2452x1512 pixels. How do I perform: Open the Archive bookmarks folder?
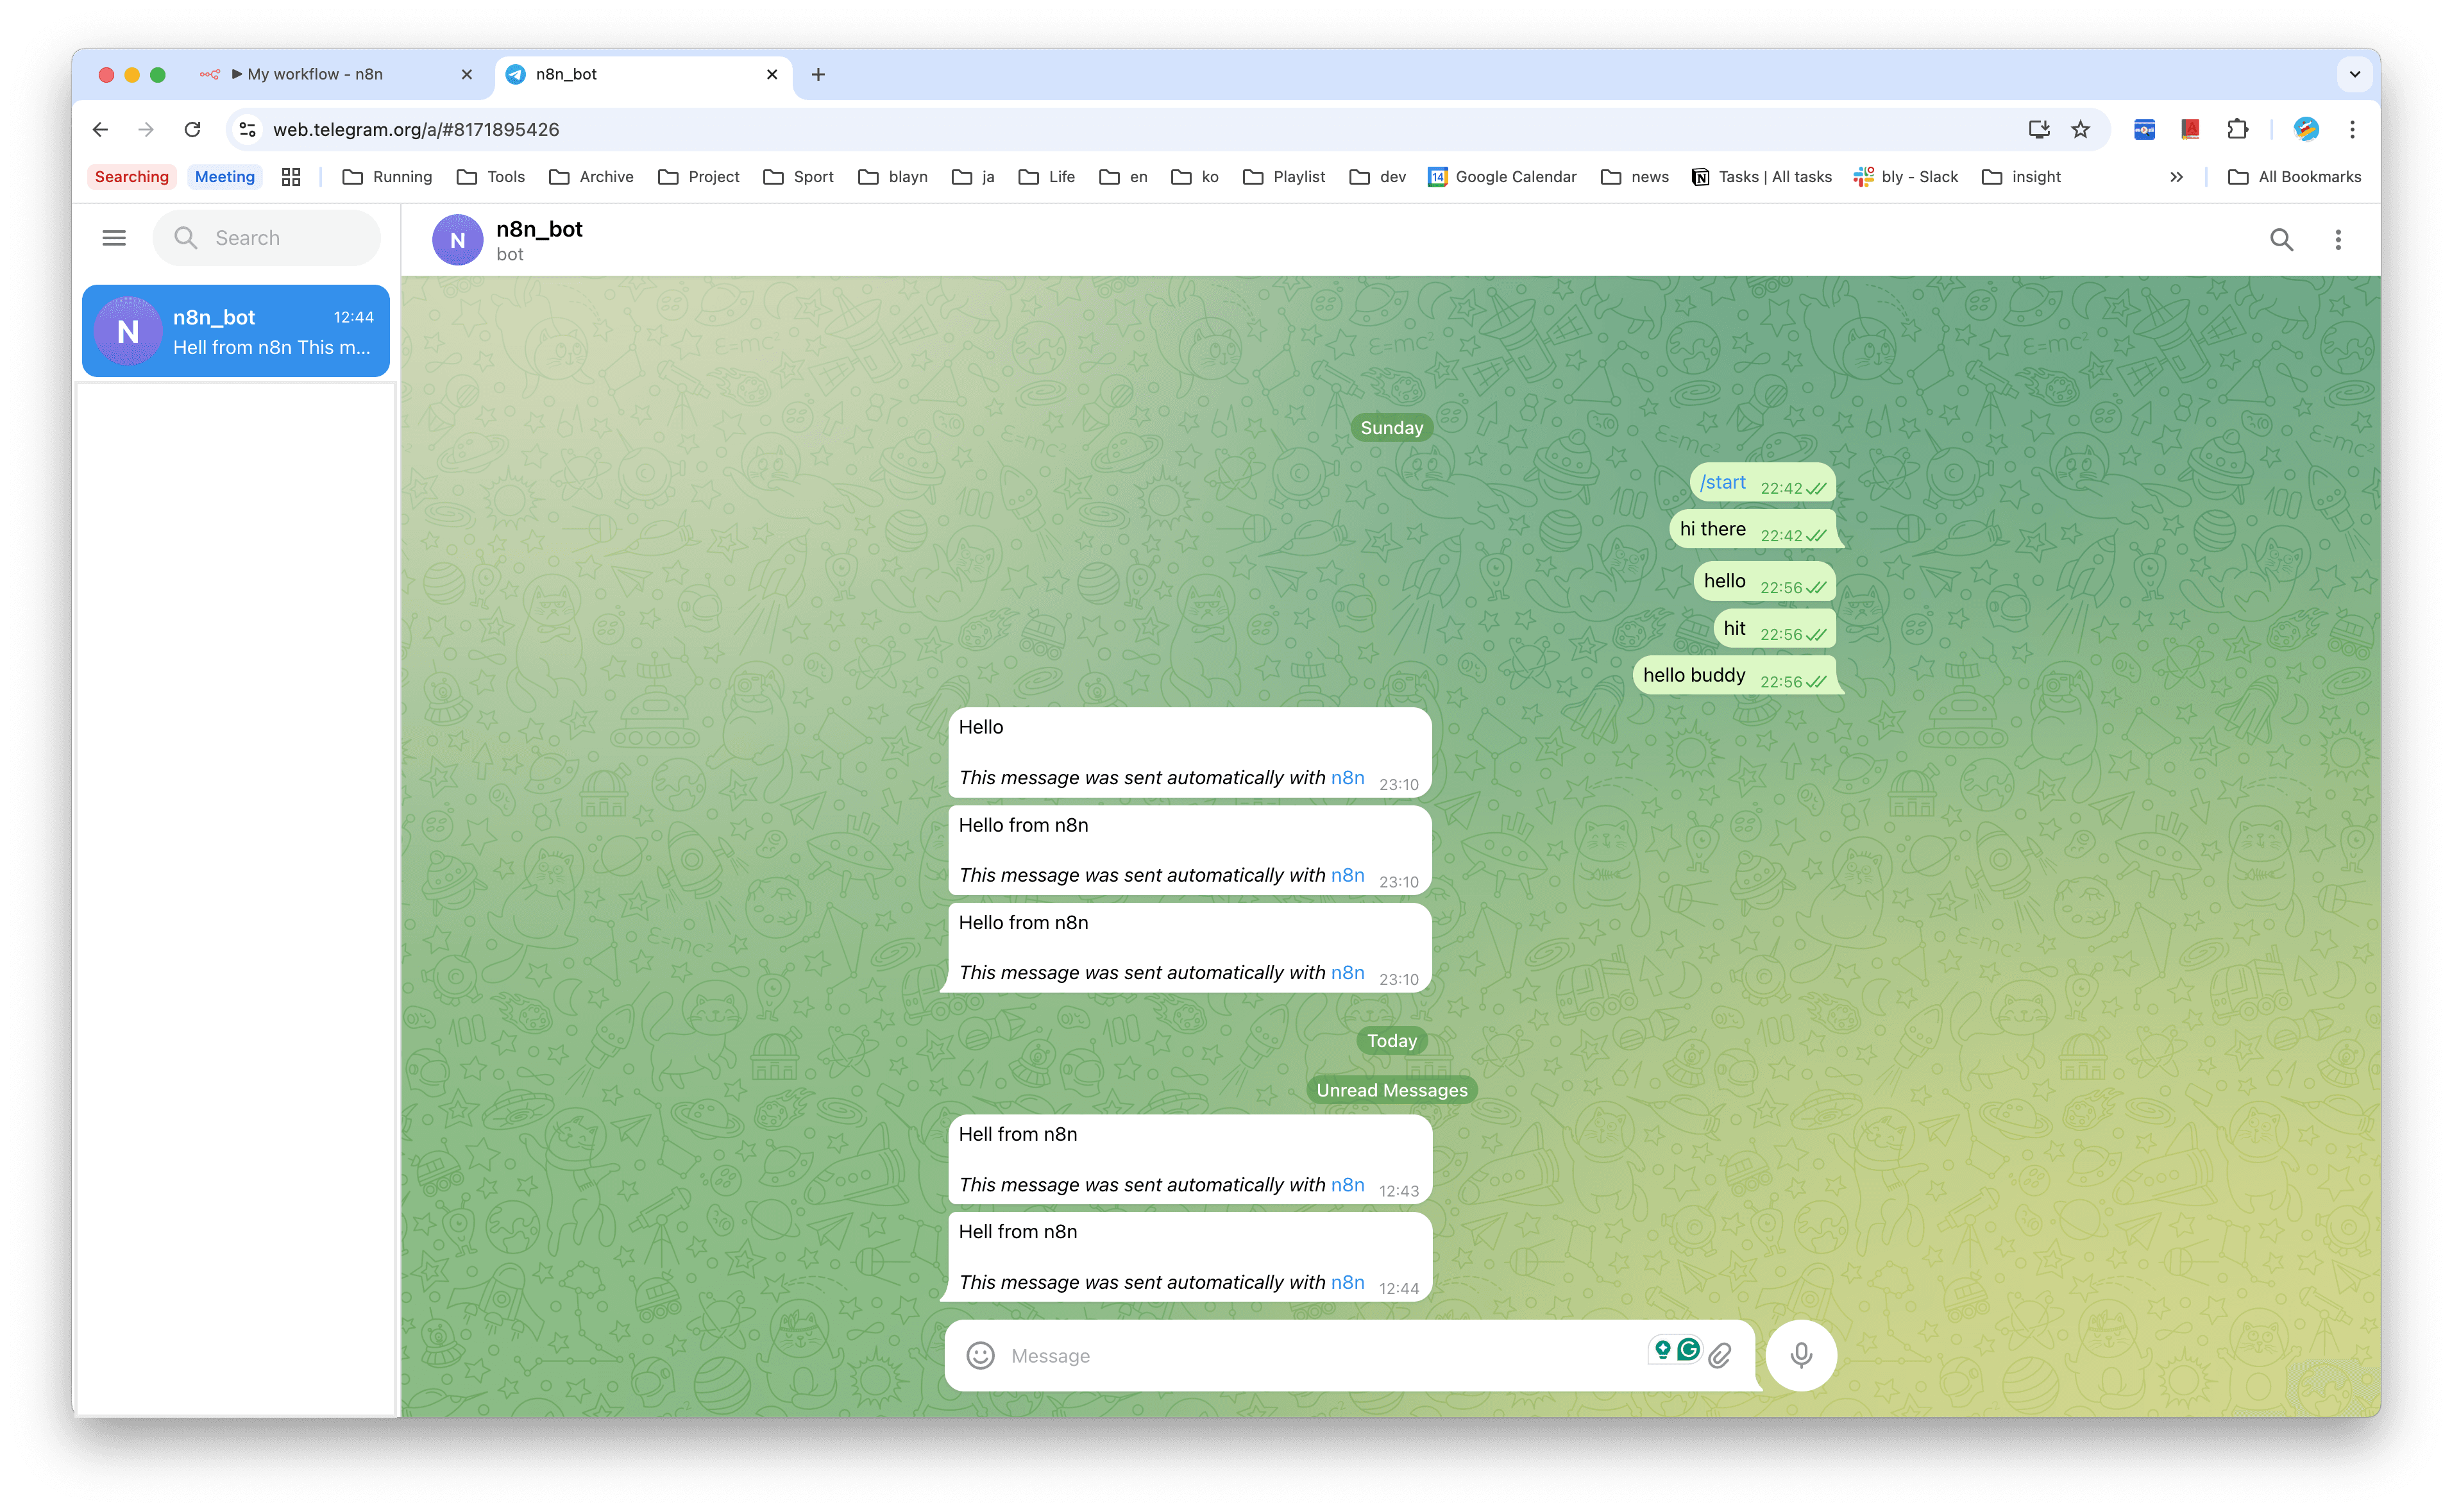(592, 177)
